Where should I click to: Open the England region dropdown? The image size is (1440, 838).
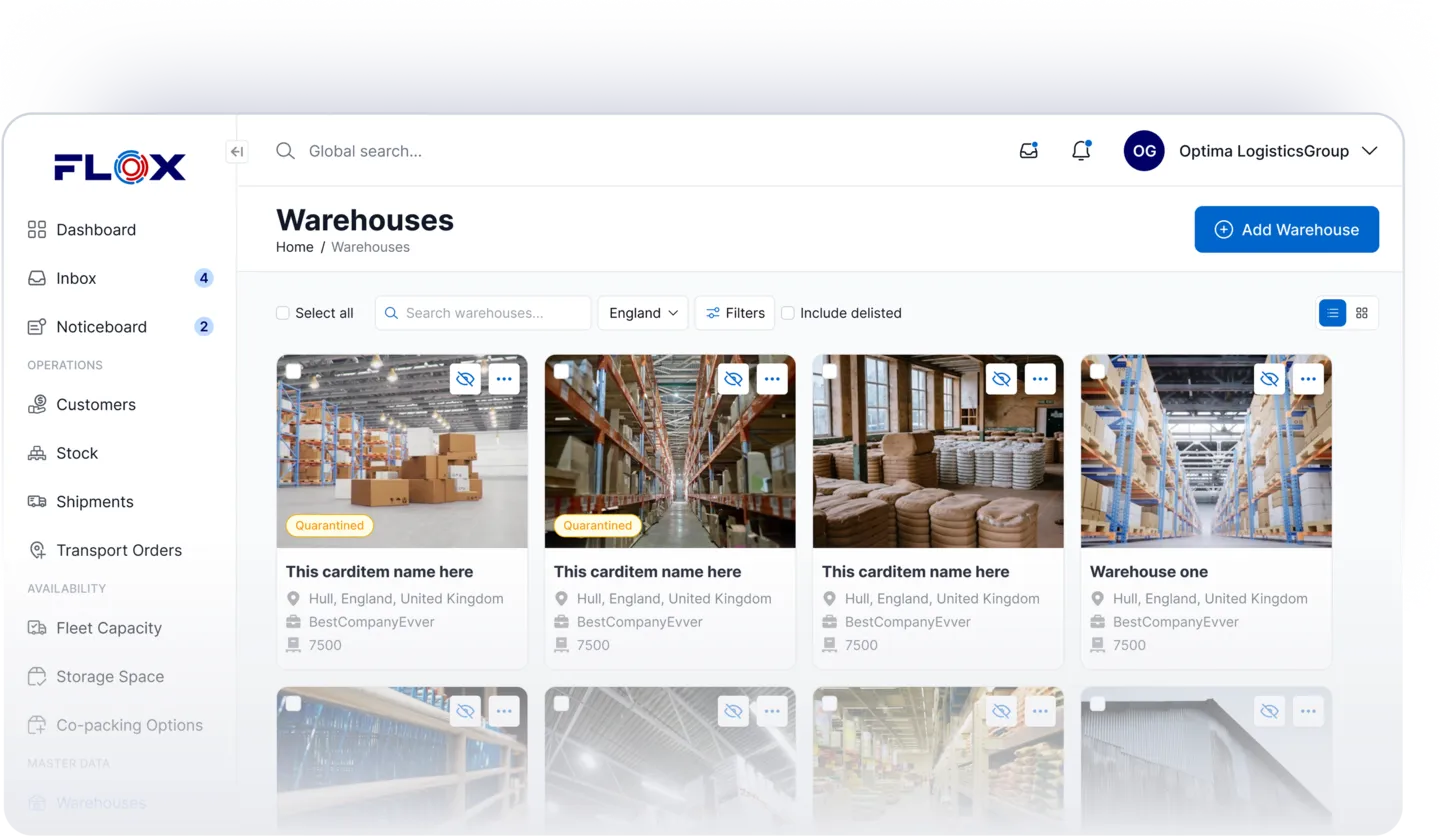click(x=643, y=313)
